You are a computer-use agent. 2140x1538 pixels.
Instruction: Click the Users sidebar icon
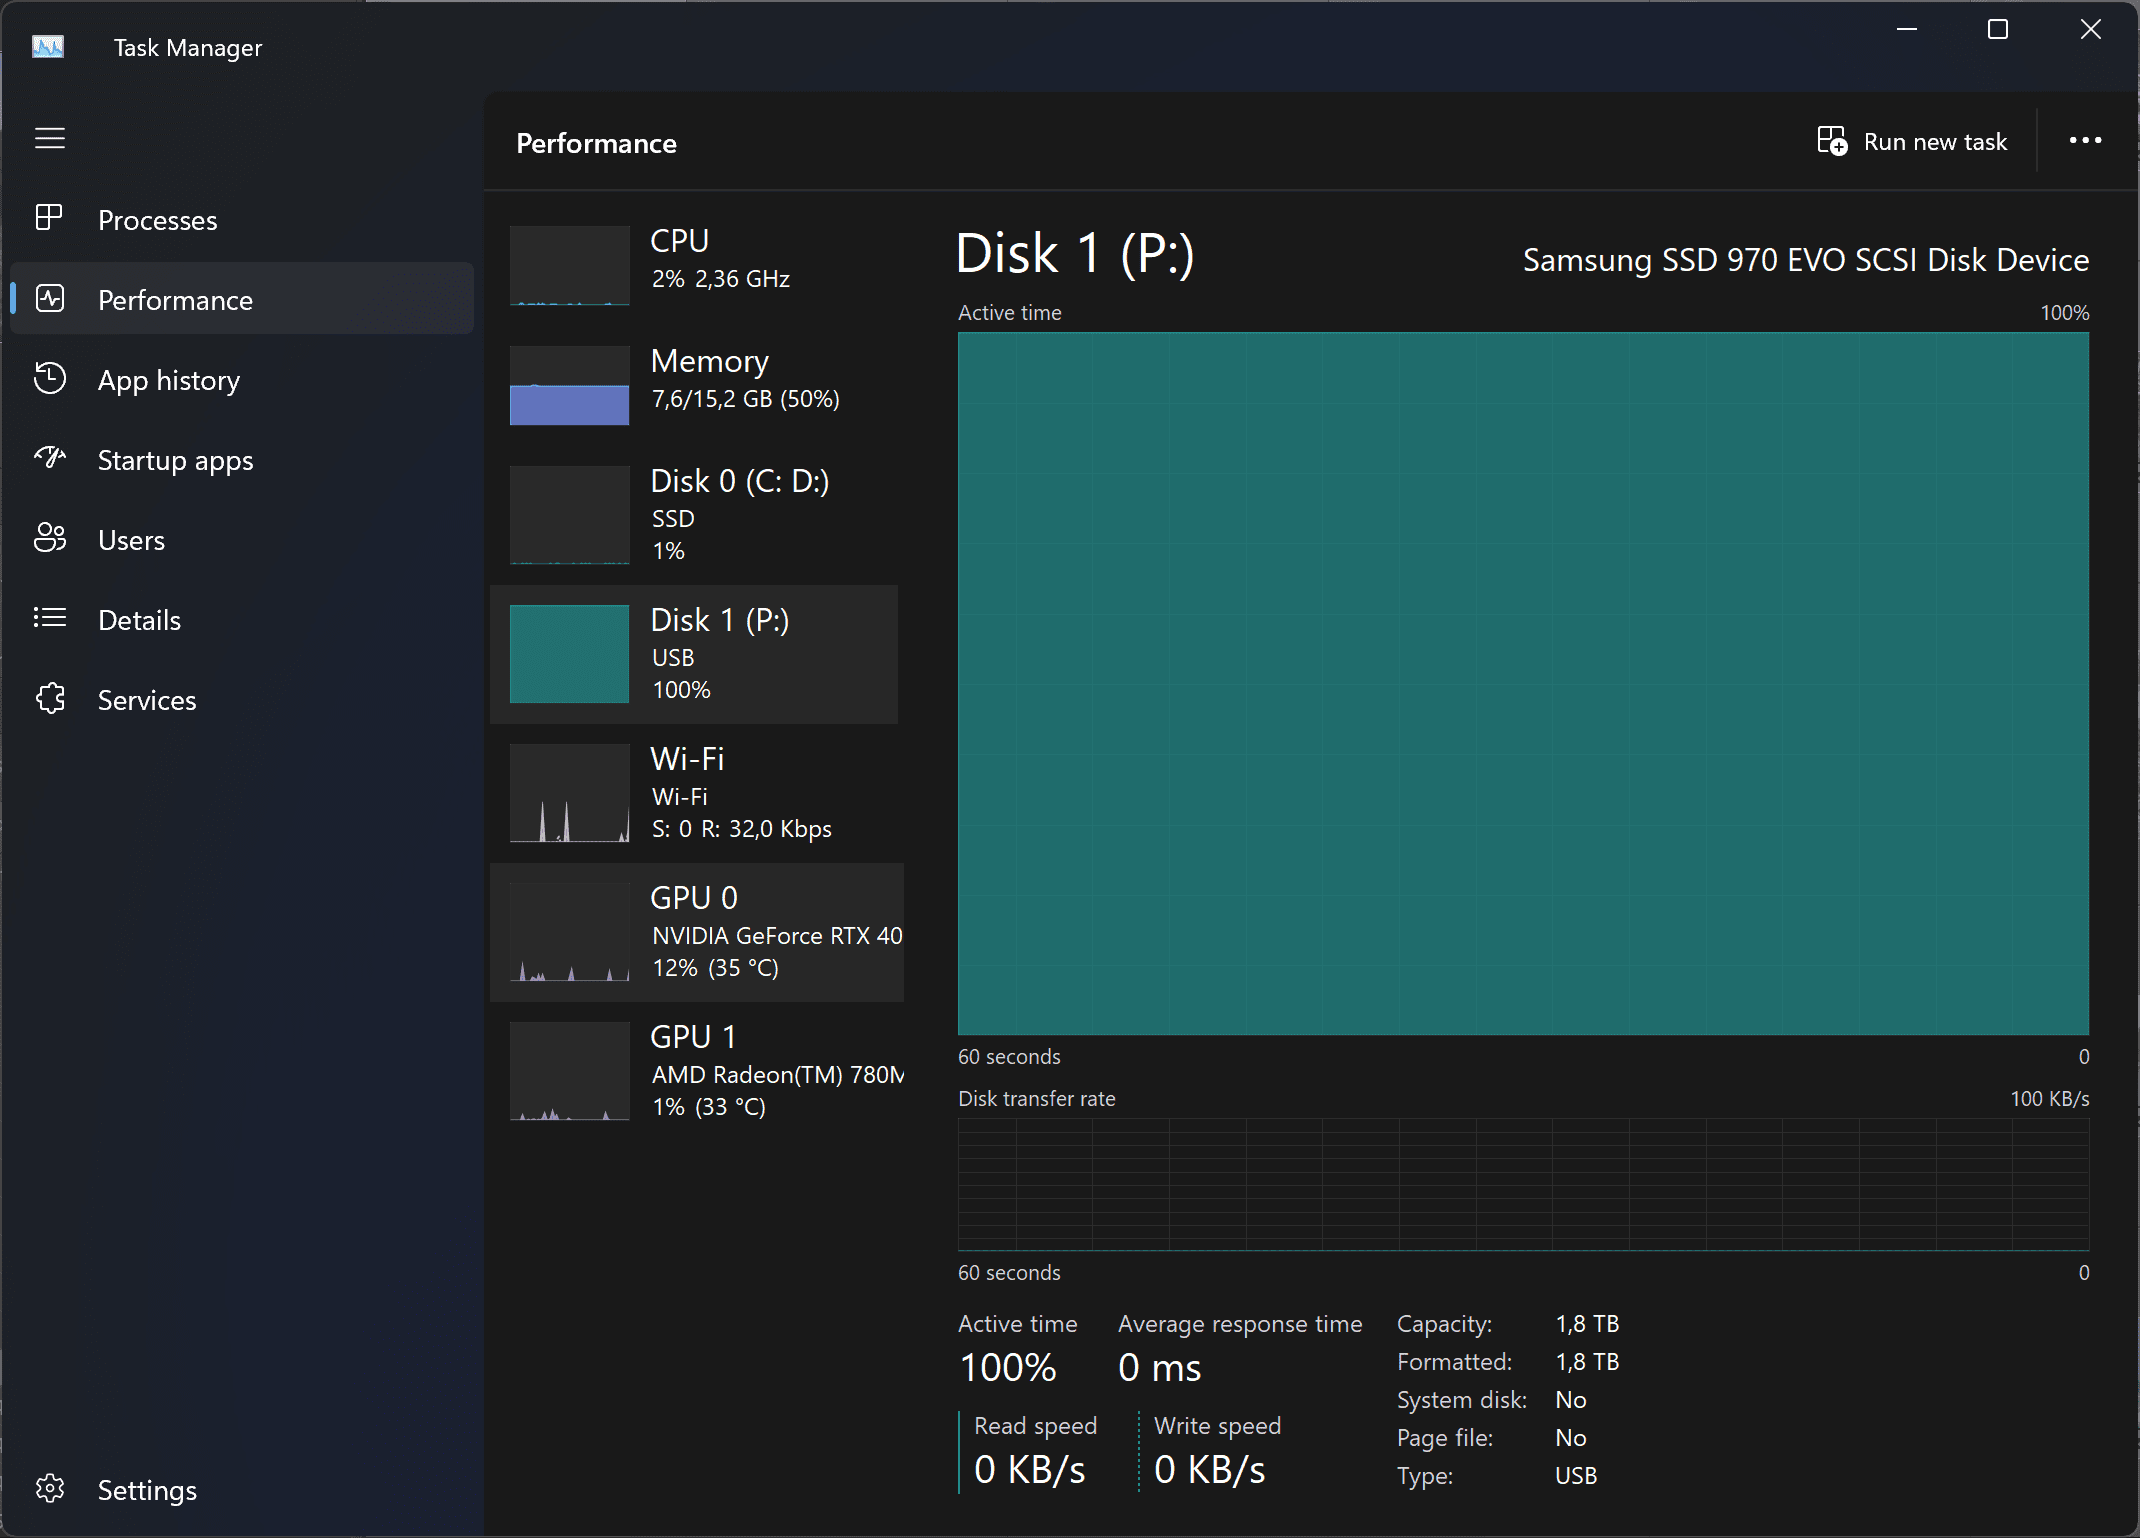coord(50,540)
